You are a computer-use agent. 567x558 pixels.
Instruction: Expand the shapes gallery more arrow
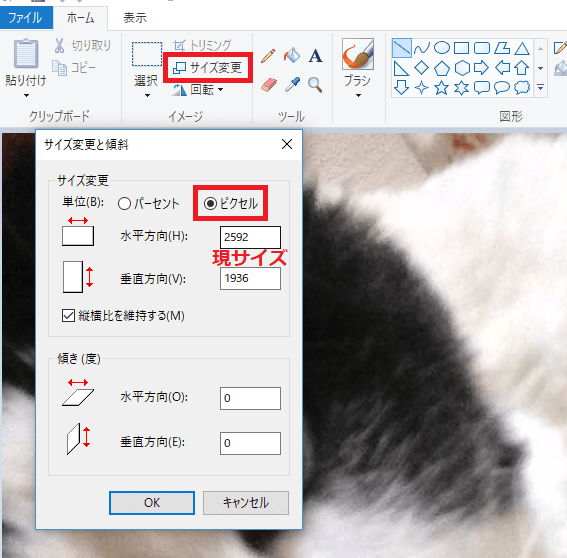(541, 87)
